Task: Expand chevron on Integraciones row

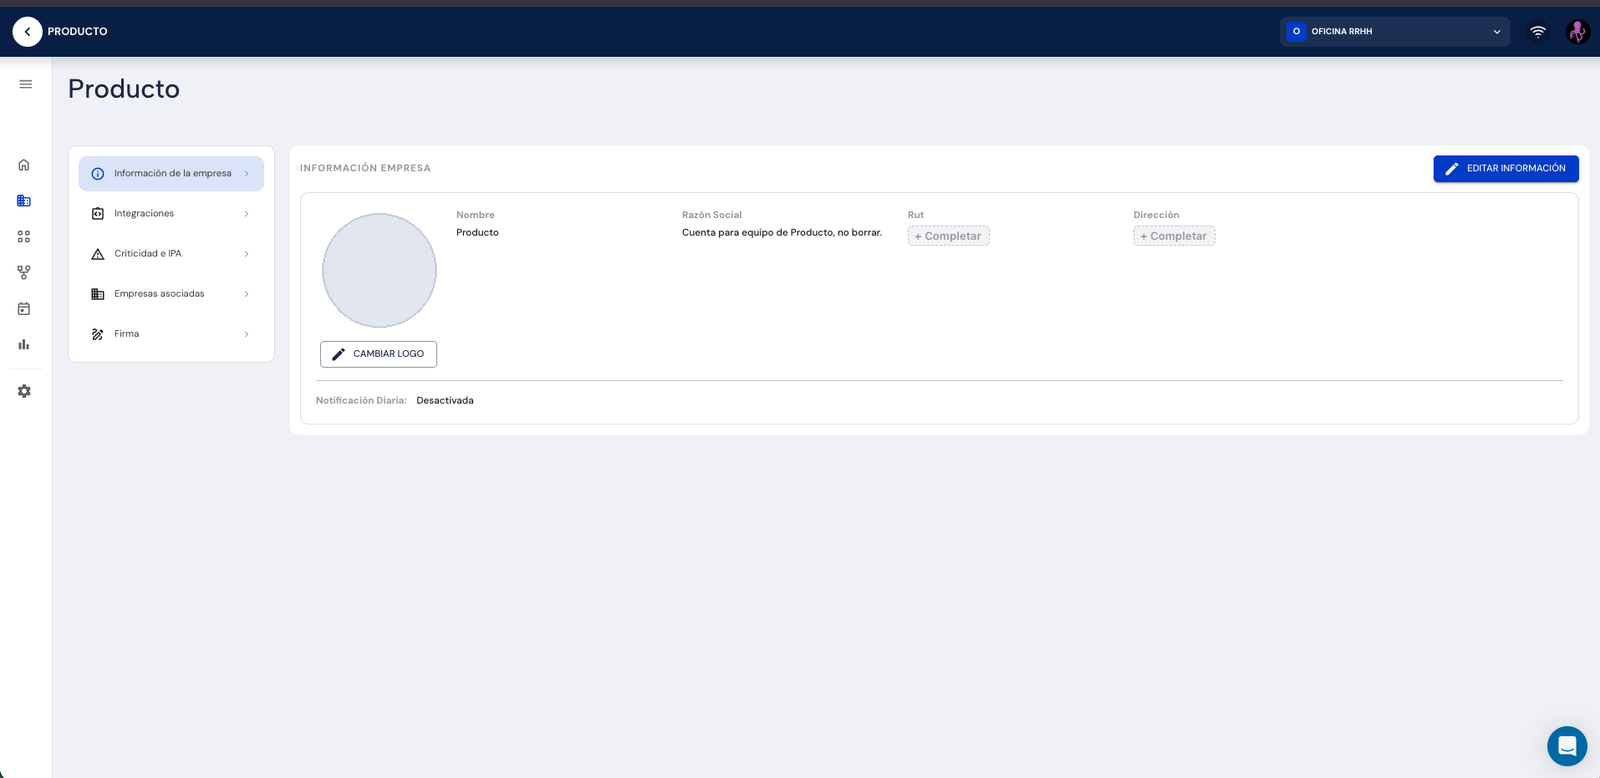Action: 247,214
